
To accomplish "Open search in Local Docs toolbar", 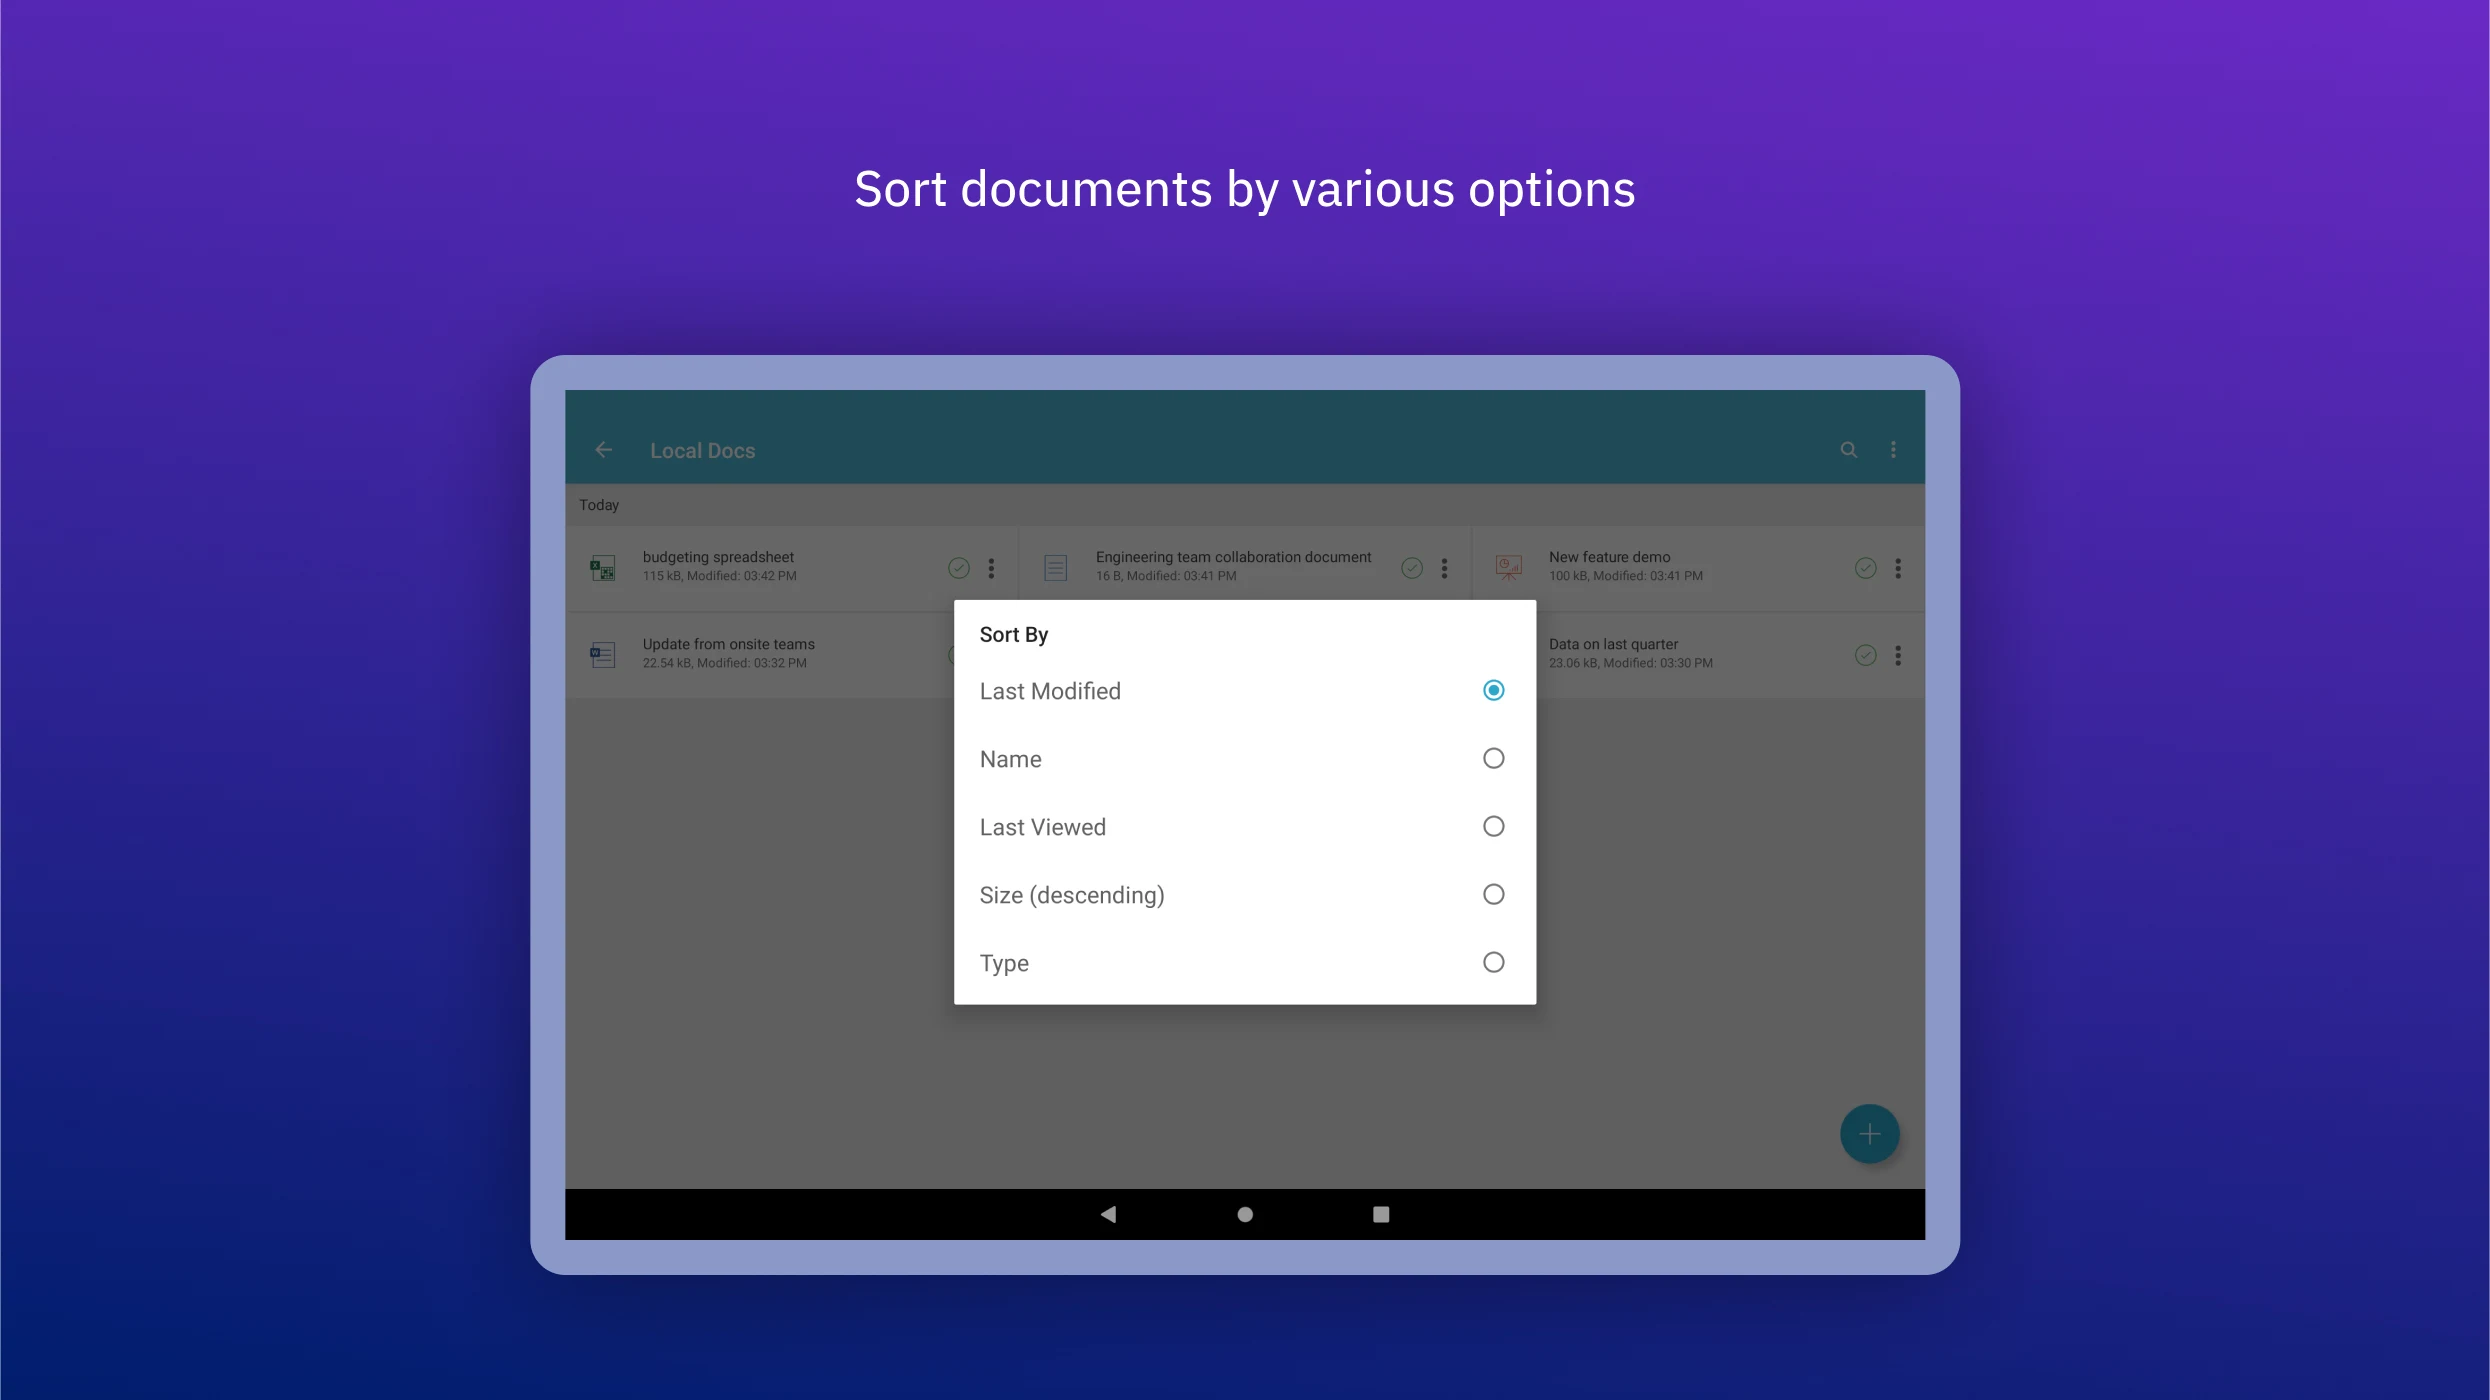I will click(x=1849, y=450).
